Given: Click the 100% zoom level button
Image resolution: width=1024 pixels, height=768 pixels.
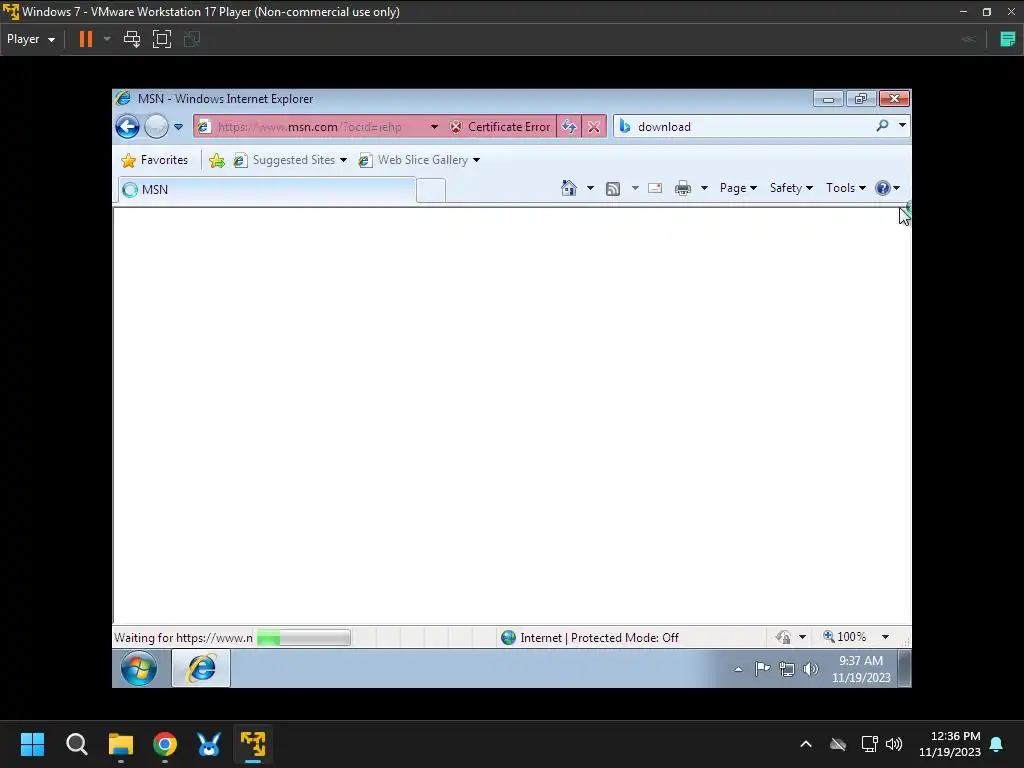Looking at the screenshot, I should tap(845, 637).
